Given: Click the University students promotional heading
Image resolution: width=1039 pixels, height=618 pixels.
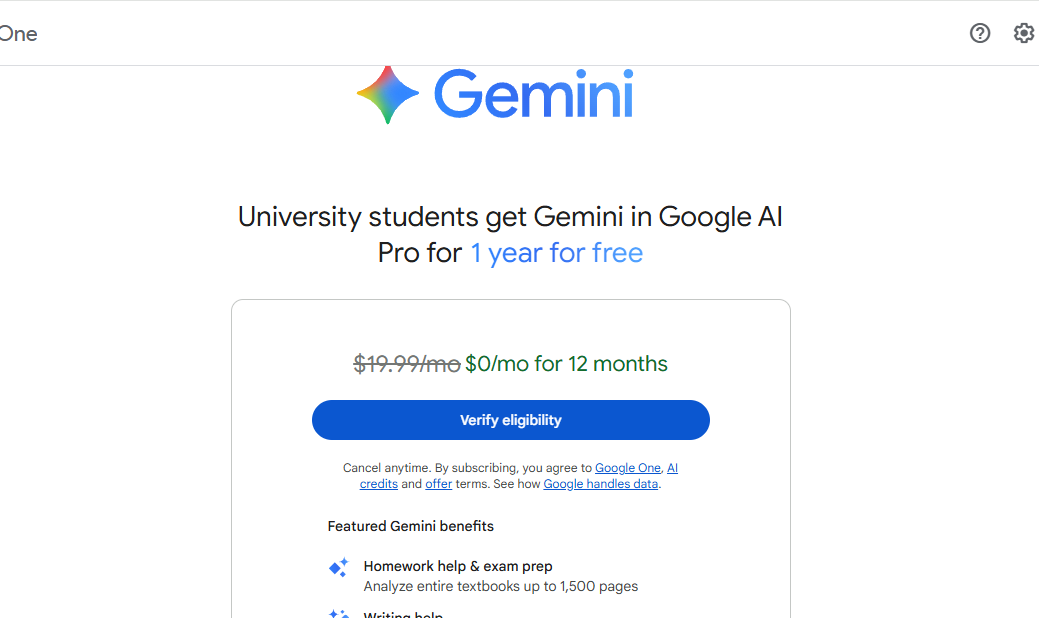Looking at the screenshot, I should point(510,217).
